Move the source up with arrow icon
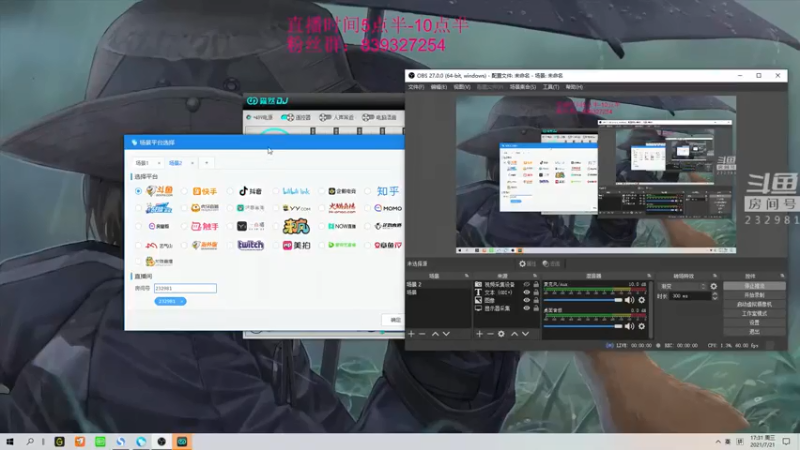 514,334
